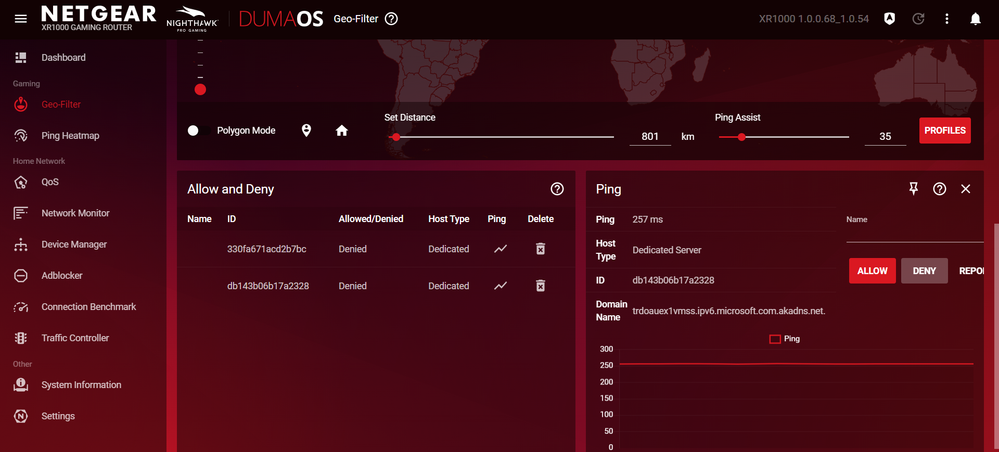
Task: Click the Geo-Filter help question icon in header
Action: [x=392, y=19]
